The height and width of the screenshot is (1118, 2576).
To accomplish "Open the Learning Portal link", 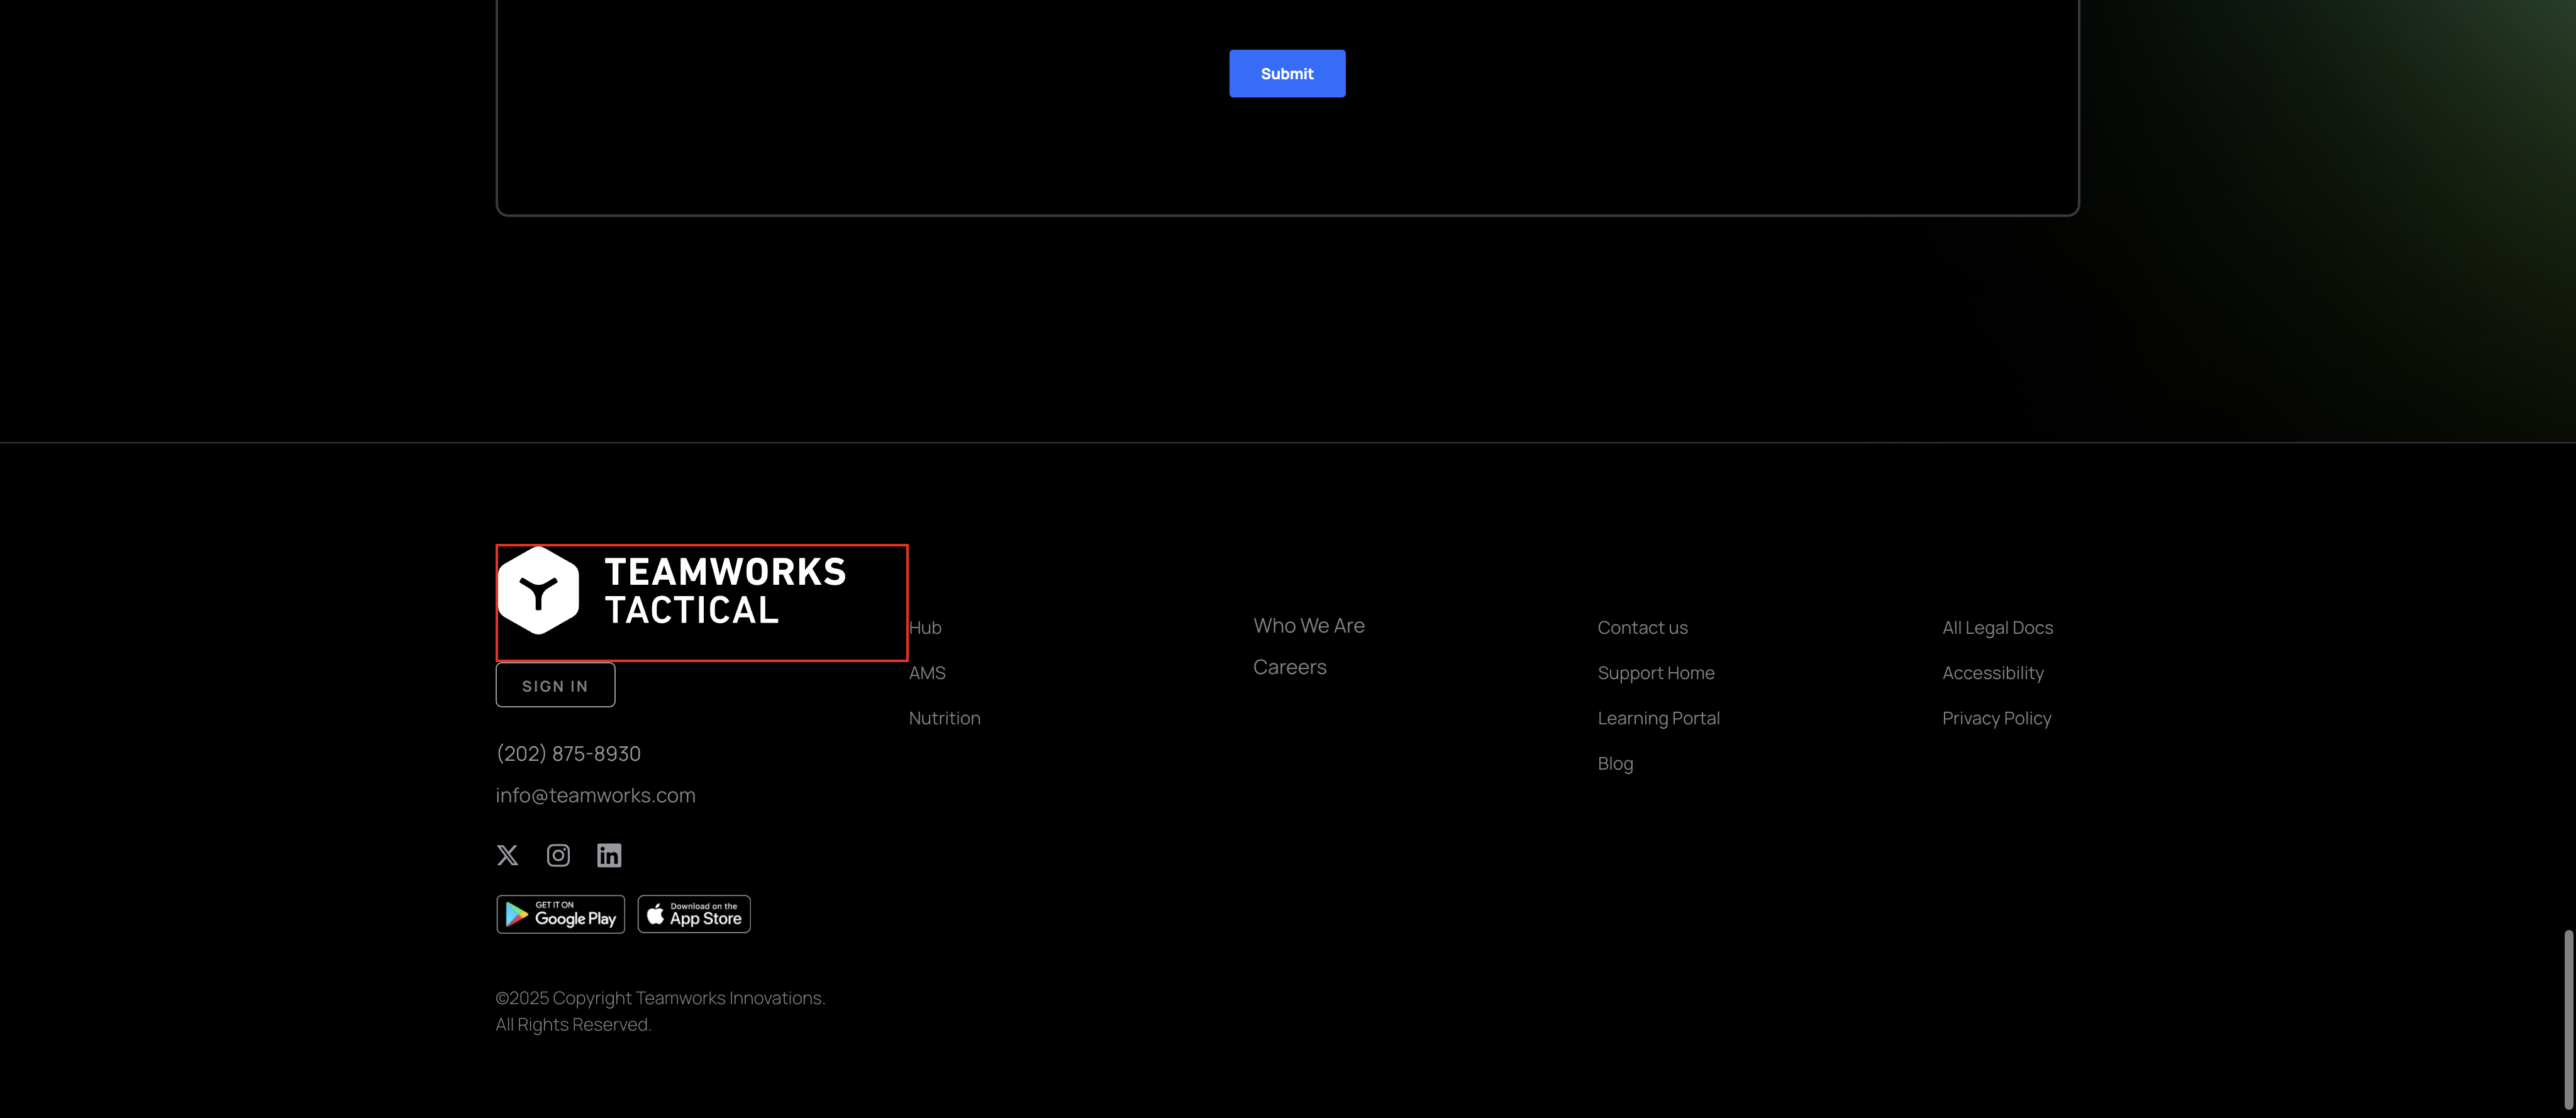I will [x=1658, y=718].
